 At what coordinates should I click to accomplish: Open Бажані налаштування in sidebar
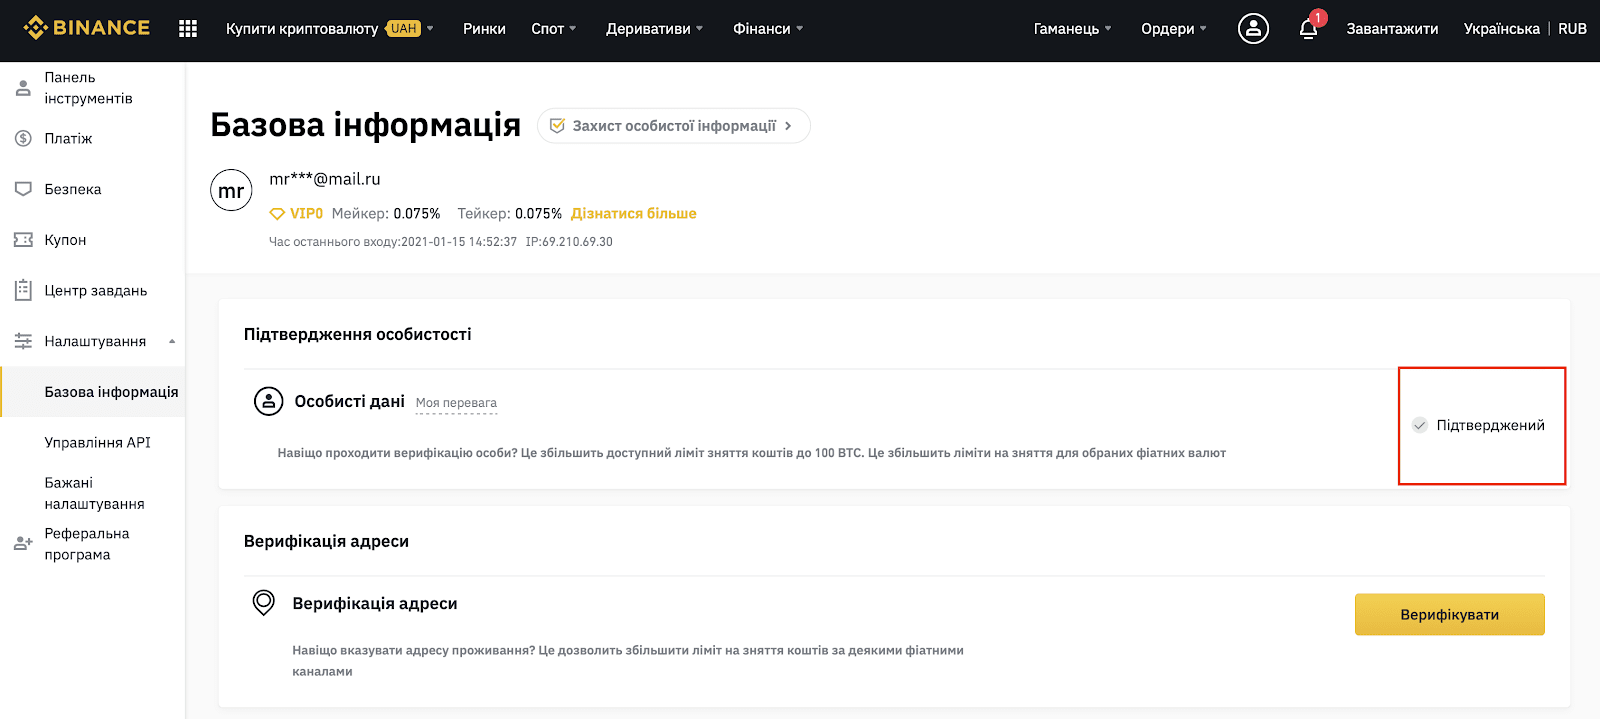point(94,493)
